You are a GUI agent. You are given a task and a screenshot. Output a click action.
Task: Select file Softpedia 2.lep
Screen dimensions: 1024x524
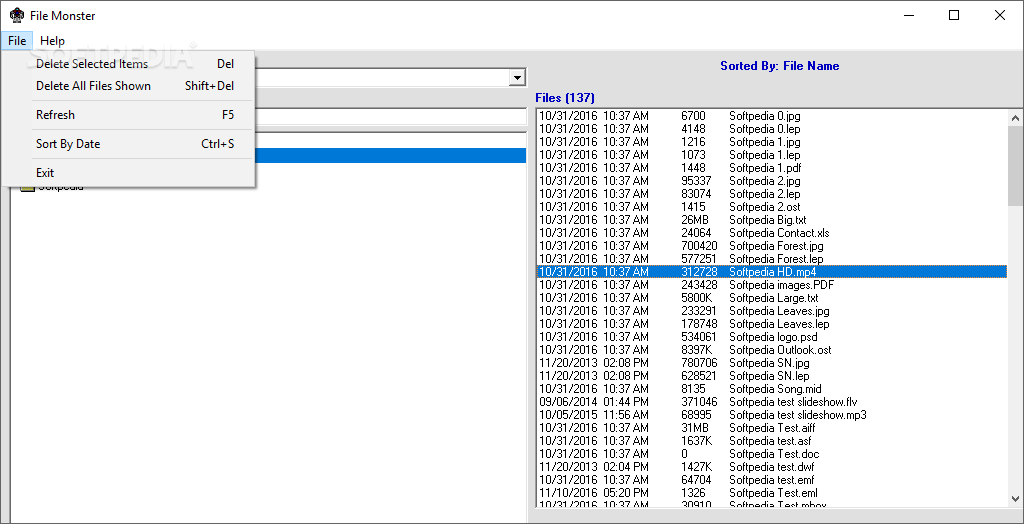coord(771,194)
